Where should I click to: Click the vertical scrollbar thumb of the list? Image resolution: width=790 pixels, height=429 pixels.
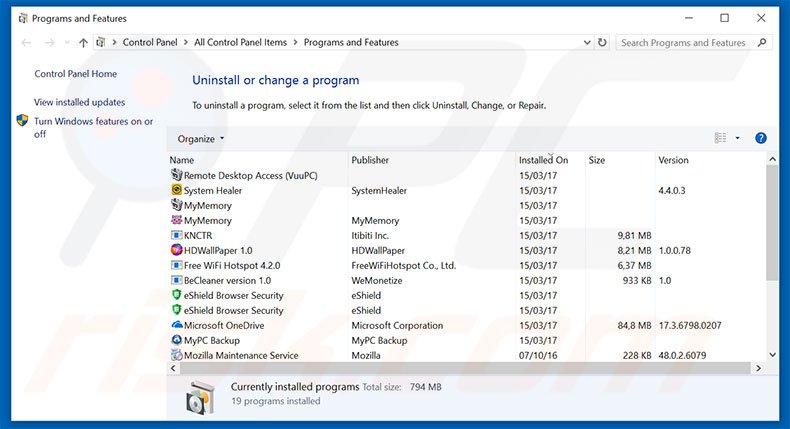772,223
